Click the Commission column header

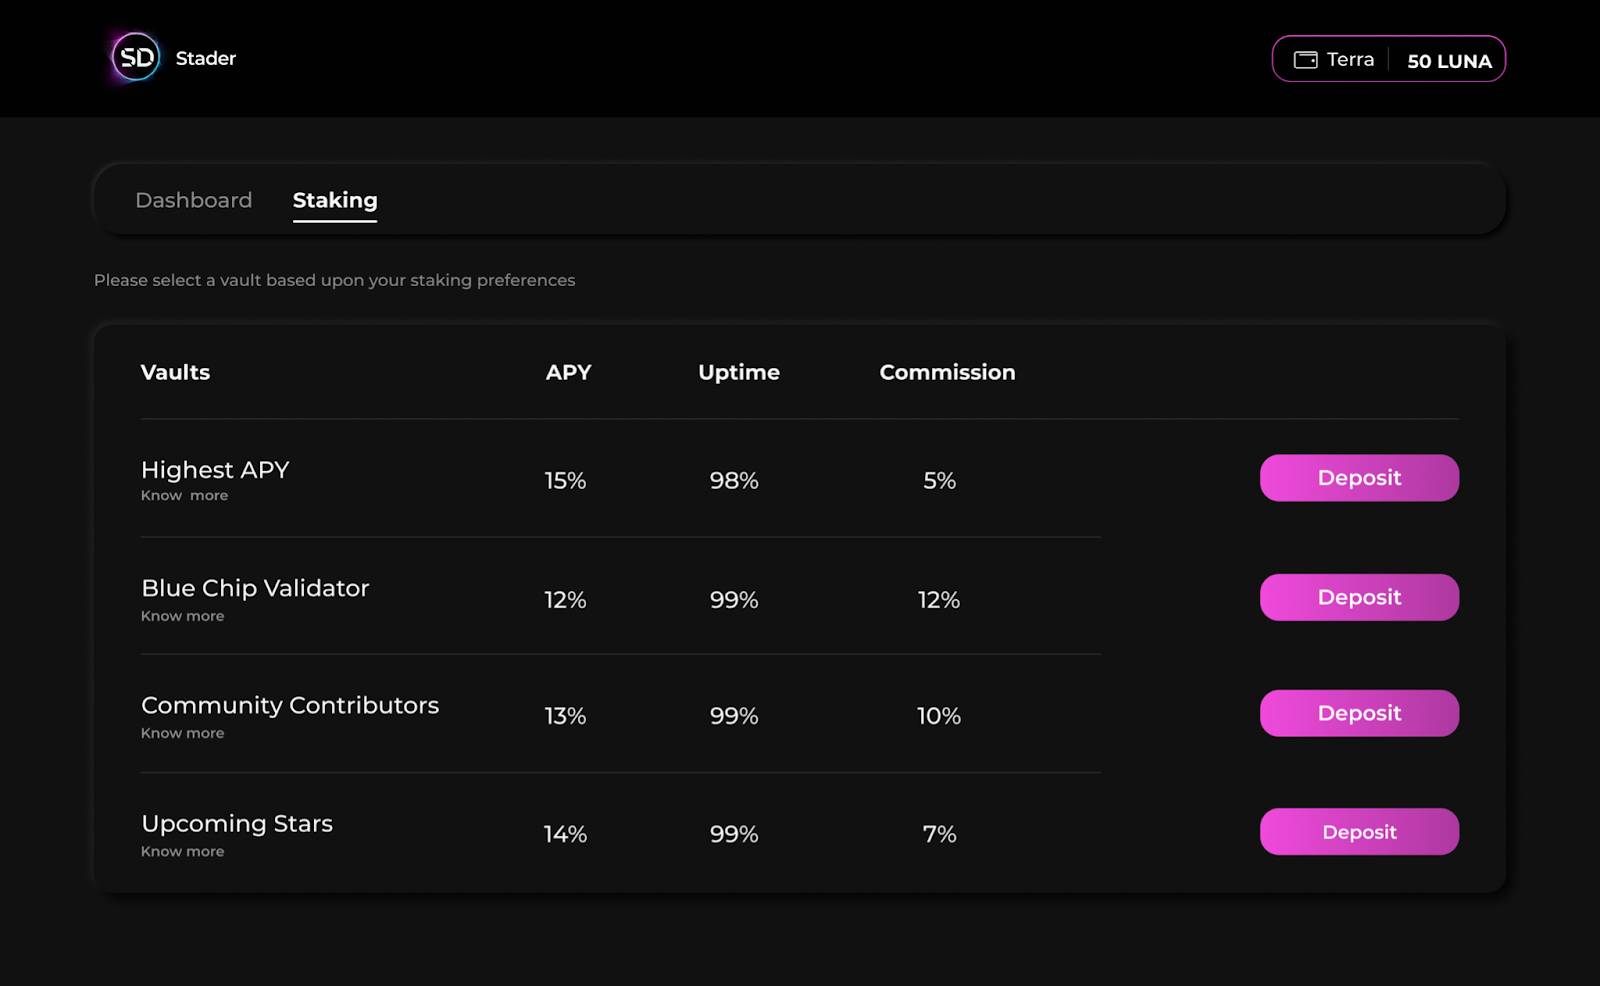(947, 372)
